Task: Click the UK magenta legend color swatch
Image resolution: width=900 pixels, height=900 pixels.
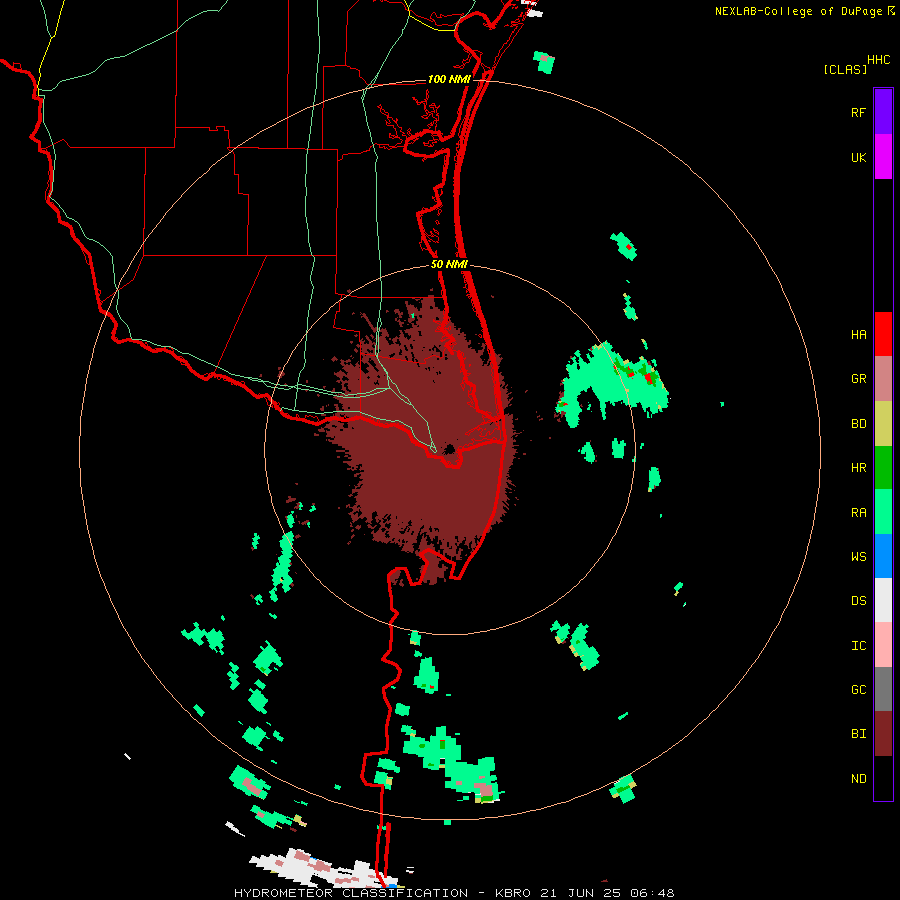Action: (883, 157)
